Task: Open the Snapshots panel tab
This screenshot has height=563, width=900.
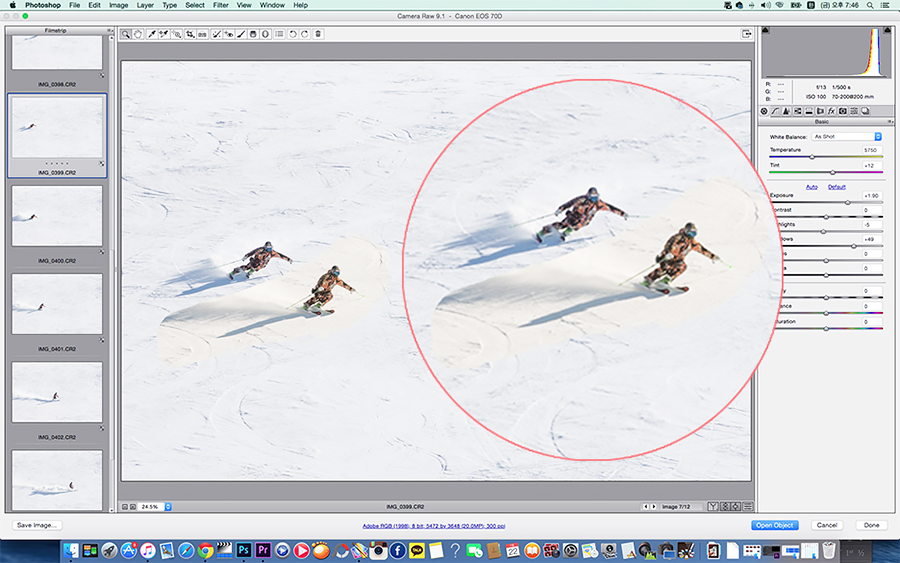Action: pos(865,111)
